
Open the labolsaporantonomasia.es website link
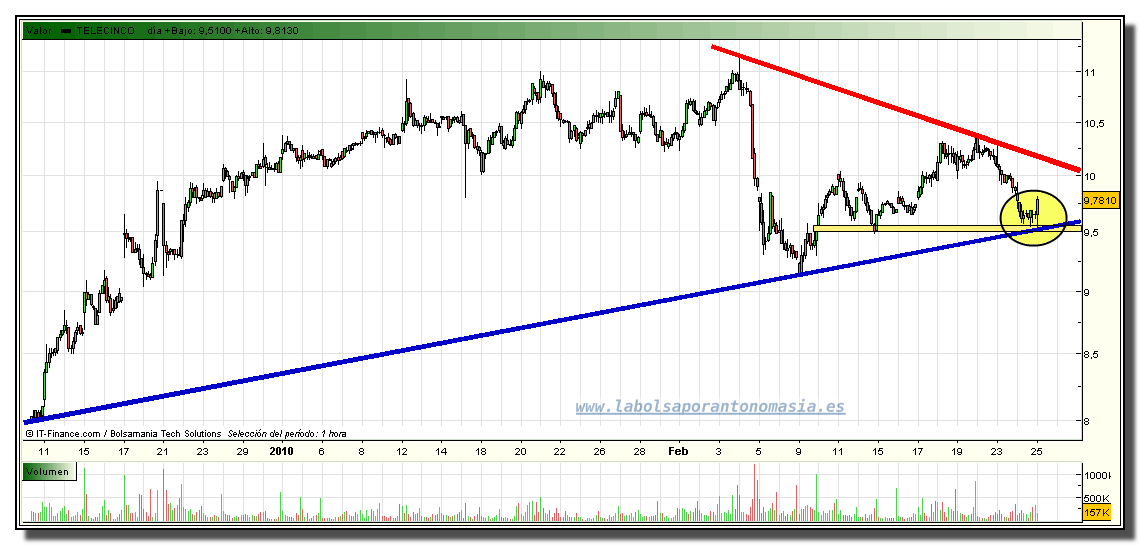click(x=710, y=407)
